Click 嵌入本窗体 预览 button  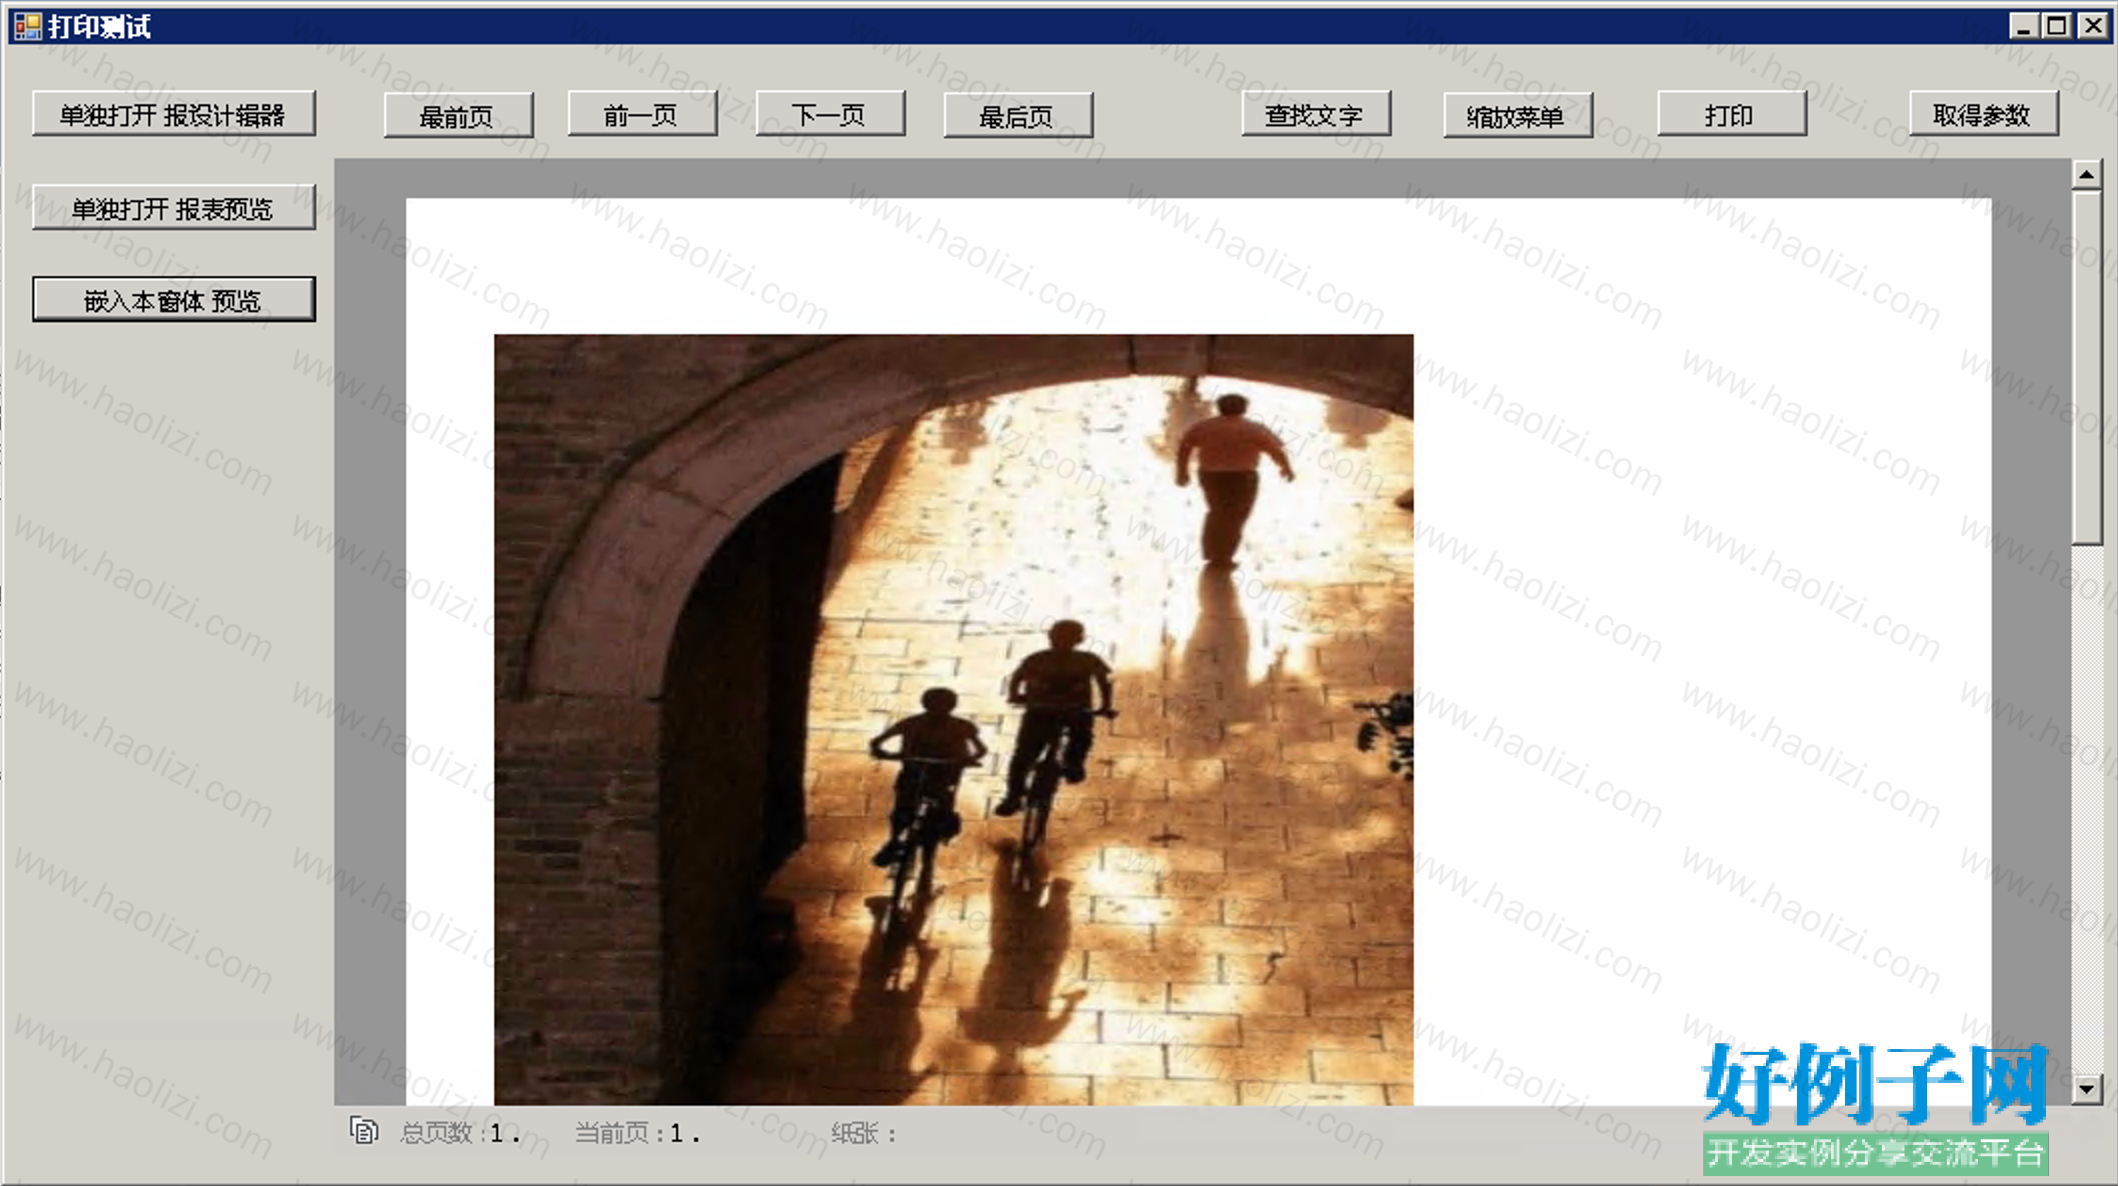[x=173, y=300]
